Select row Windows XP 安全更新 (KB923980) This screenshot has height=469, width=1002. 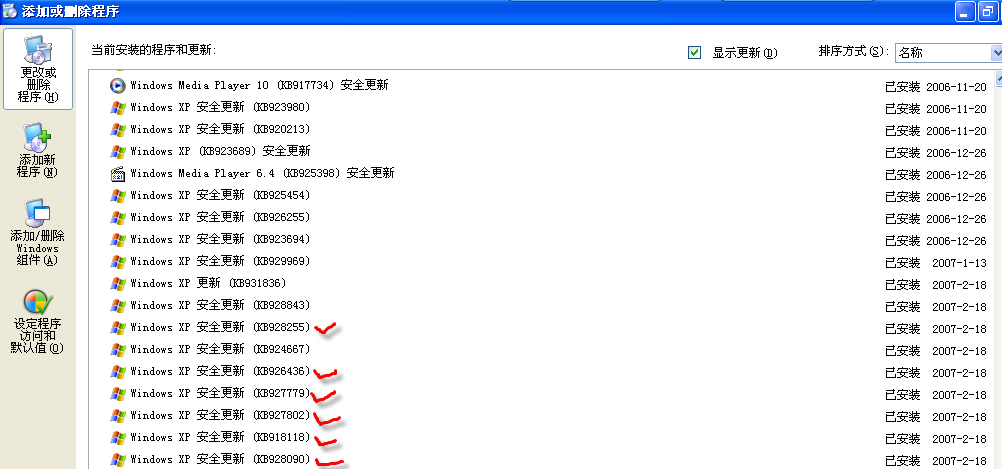pyautogui.click(x=548, y=107)
